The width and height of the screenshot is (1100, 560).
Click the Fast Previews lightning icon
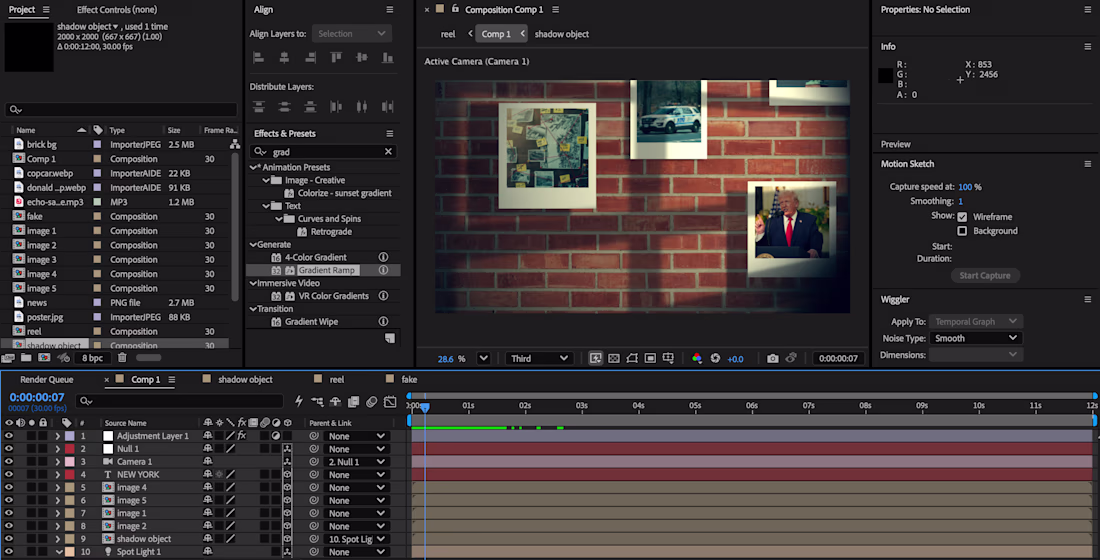pos(596,358)
